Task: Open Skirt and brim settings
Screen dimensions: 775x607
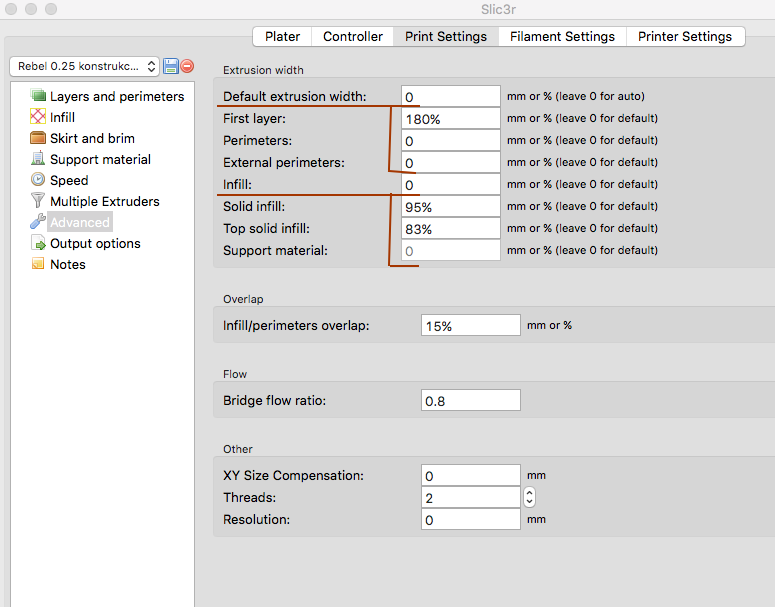Action: pos(92,138)
